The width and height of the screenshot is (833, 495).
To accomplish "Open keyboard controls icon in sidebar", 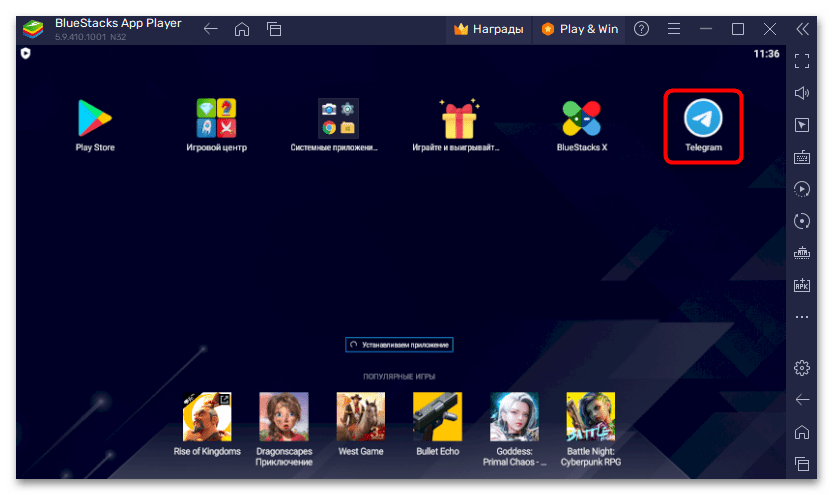I will (x=802, y=157).
